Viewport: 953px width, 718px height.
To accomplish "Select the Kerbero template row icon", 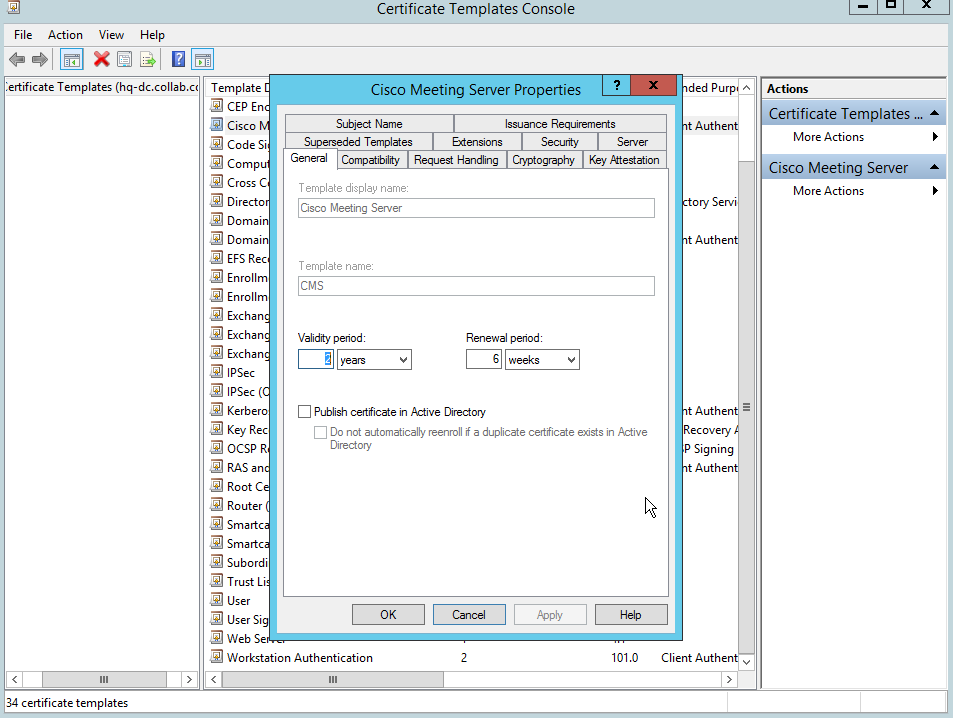I will 216,410.
